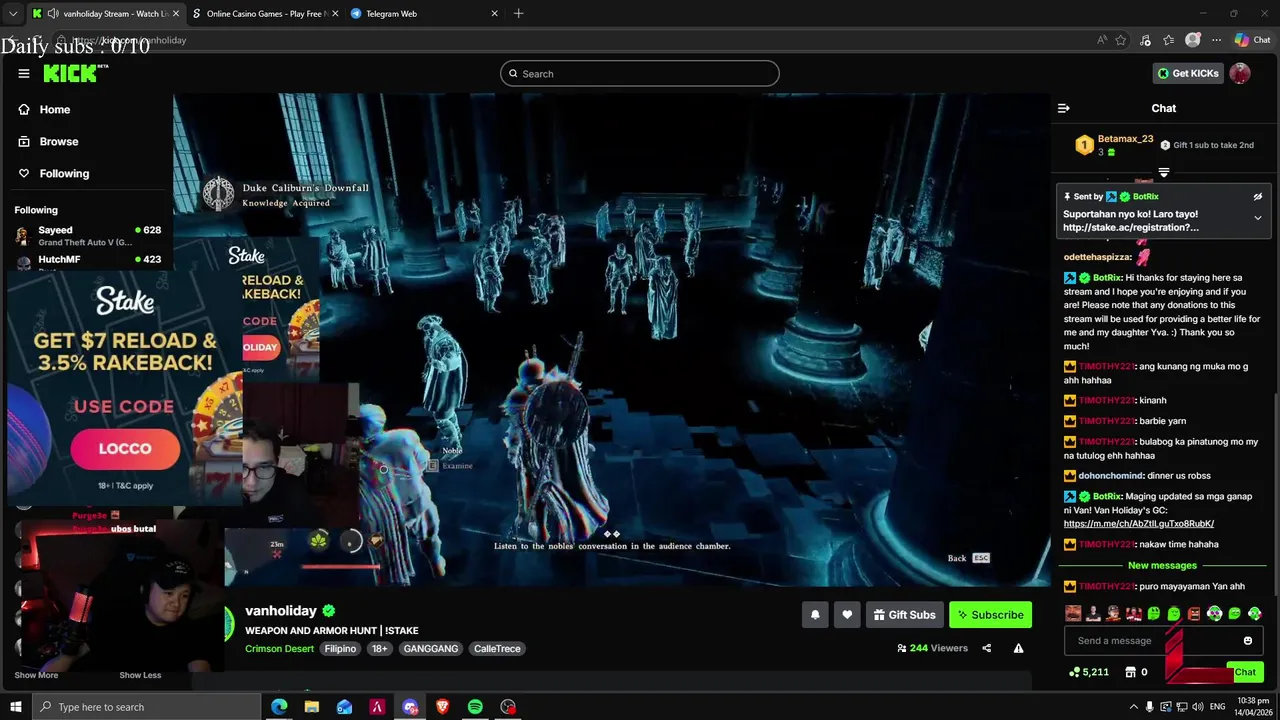The width and height of the screenshot is (1280, 720).
Task: Open Copilot Chat in Edge
Action: [1252, 40]
